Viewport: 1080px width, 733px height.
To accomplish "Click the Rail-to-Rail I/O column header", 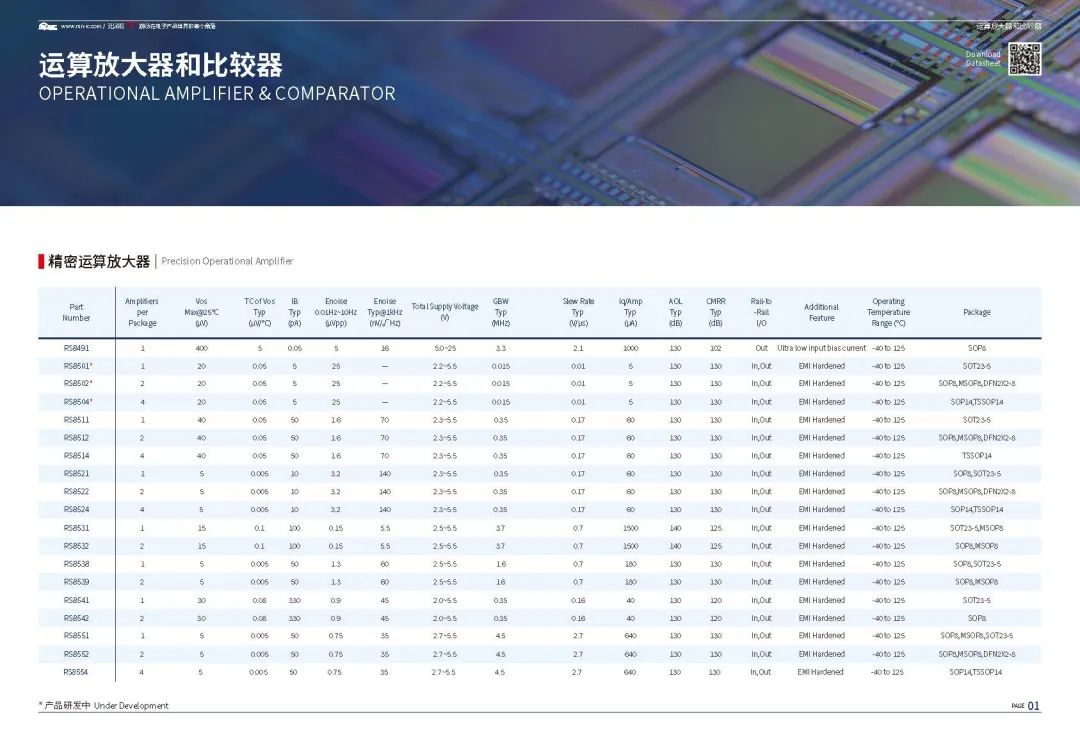I will coord(761,312).
